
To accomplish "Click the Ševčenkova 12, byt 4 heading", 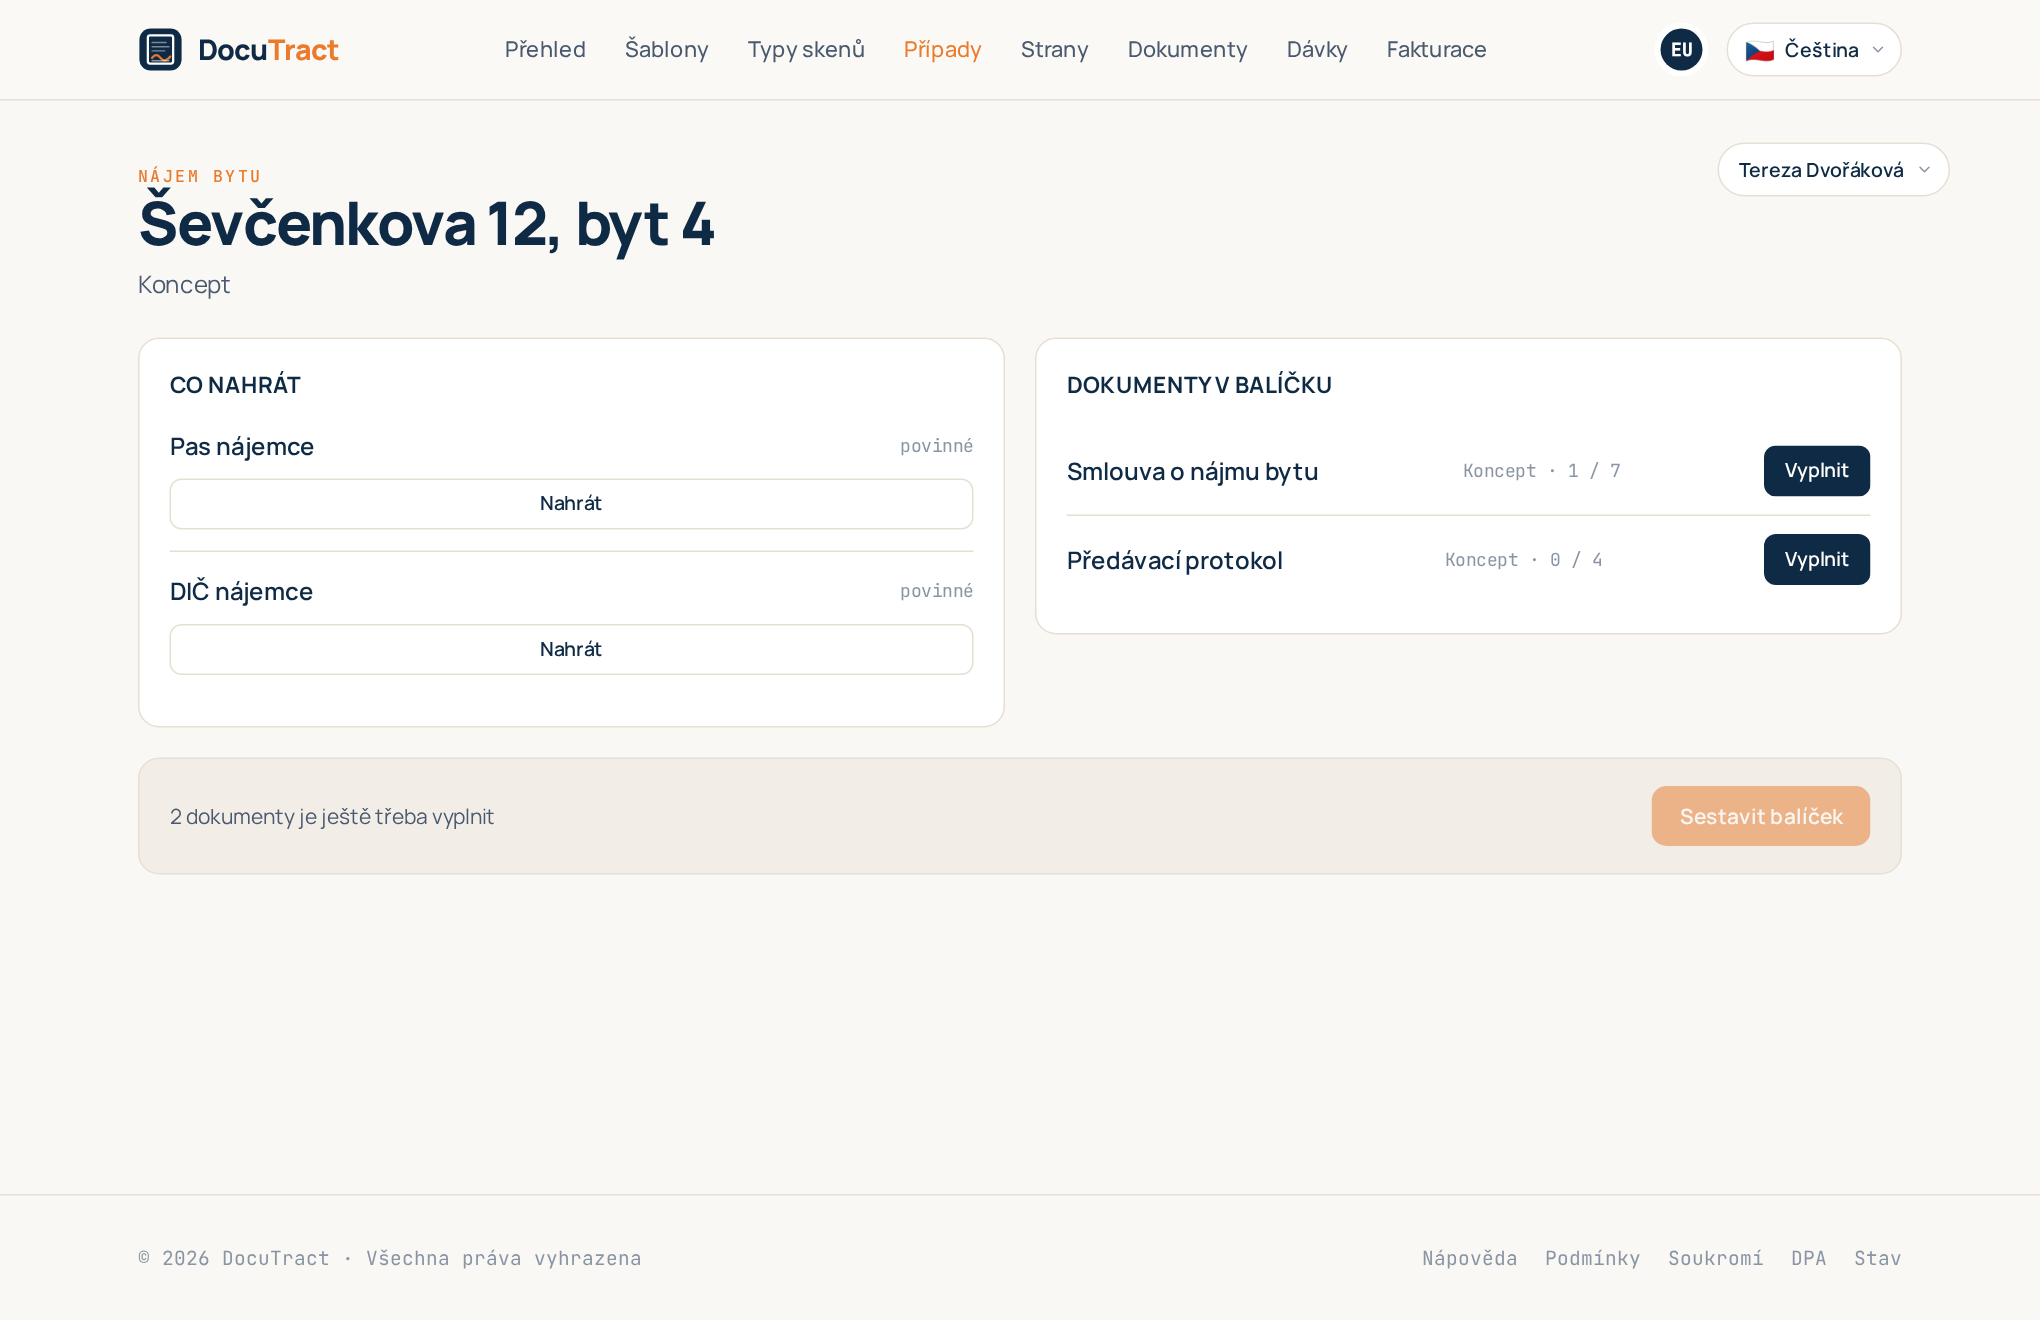I will pos(427,224).
